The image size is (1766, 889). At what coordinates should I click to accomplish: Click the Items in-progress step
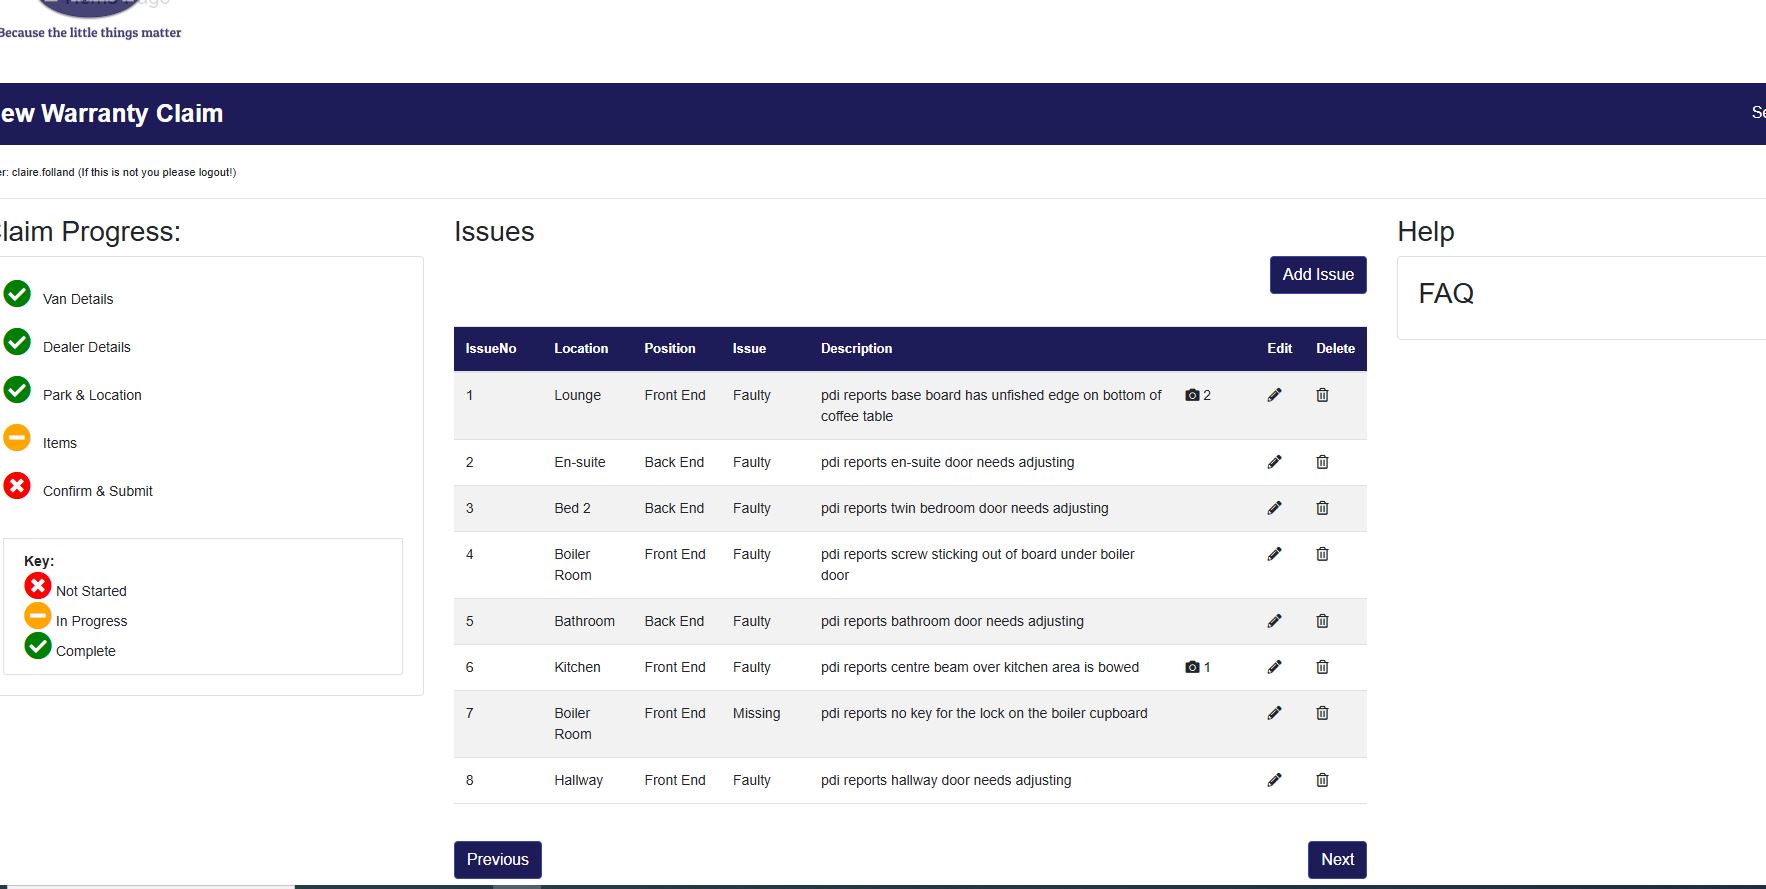[59, 443]
